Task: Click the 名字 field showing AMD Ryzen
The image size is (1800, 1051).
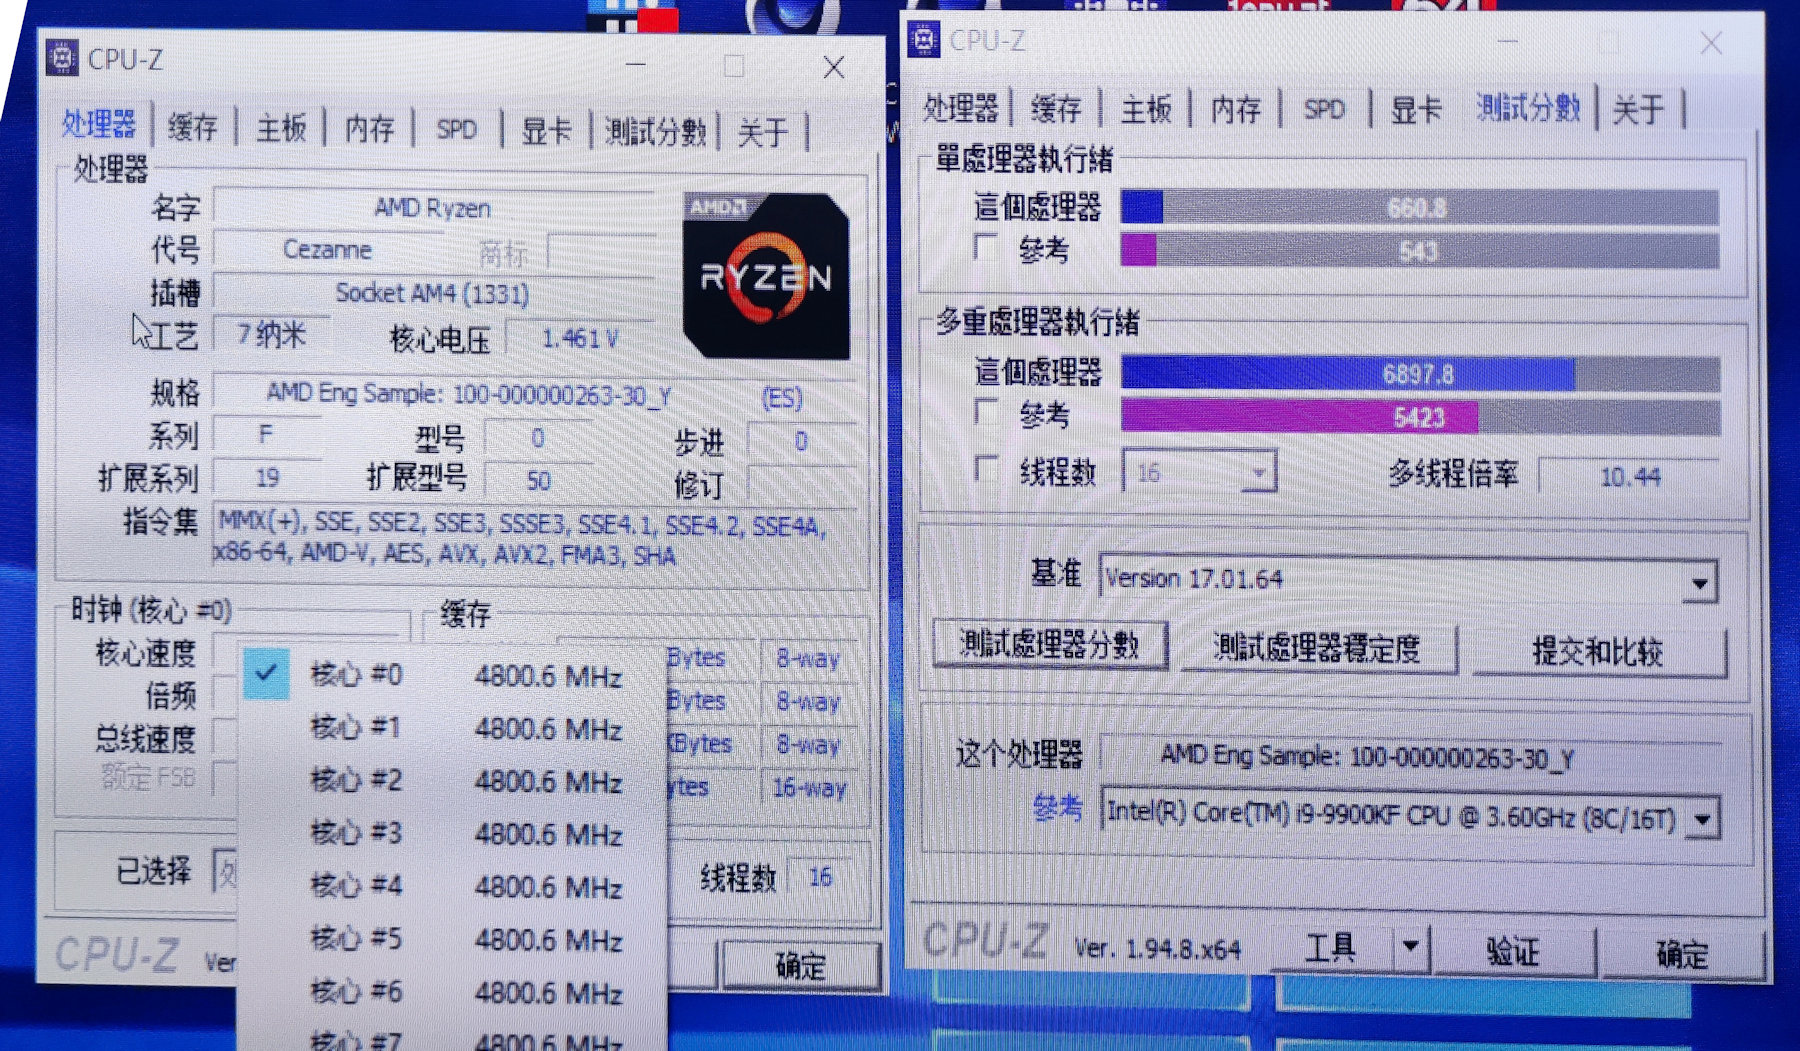Action: [434, 208]
